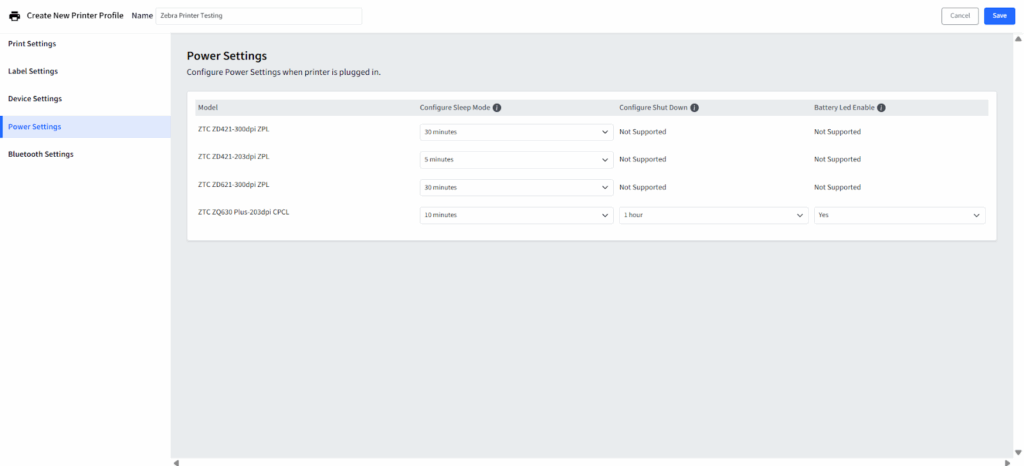Open Print Settings in the sidebar
Screen dimensions: 1024x466
(x=32, y=44)
